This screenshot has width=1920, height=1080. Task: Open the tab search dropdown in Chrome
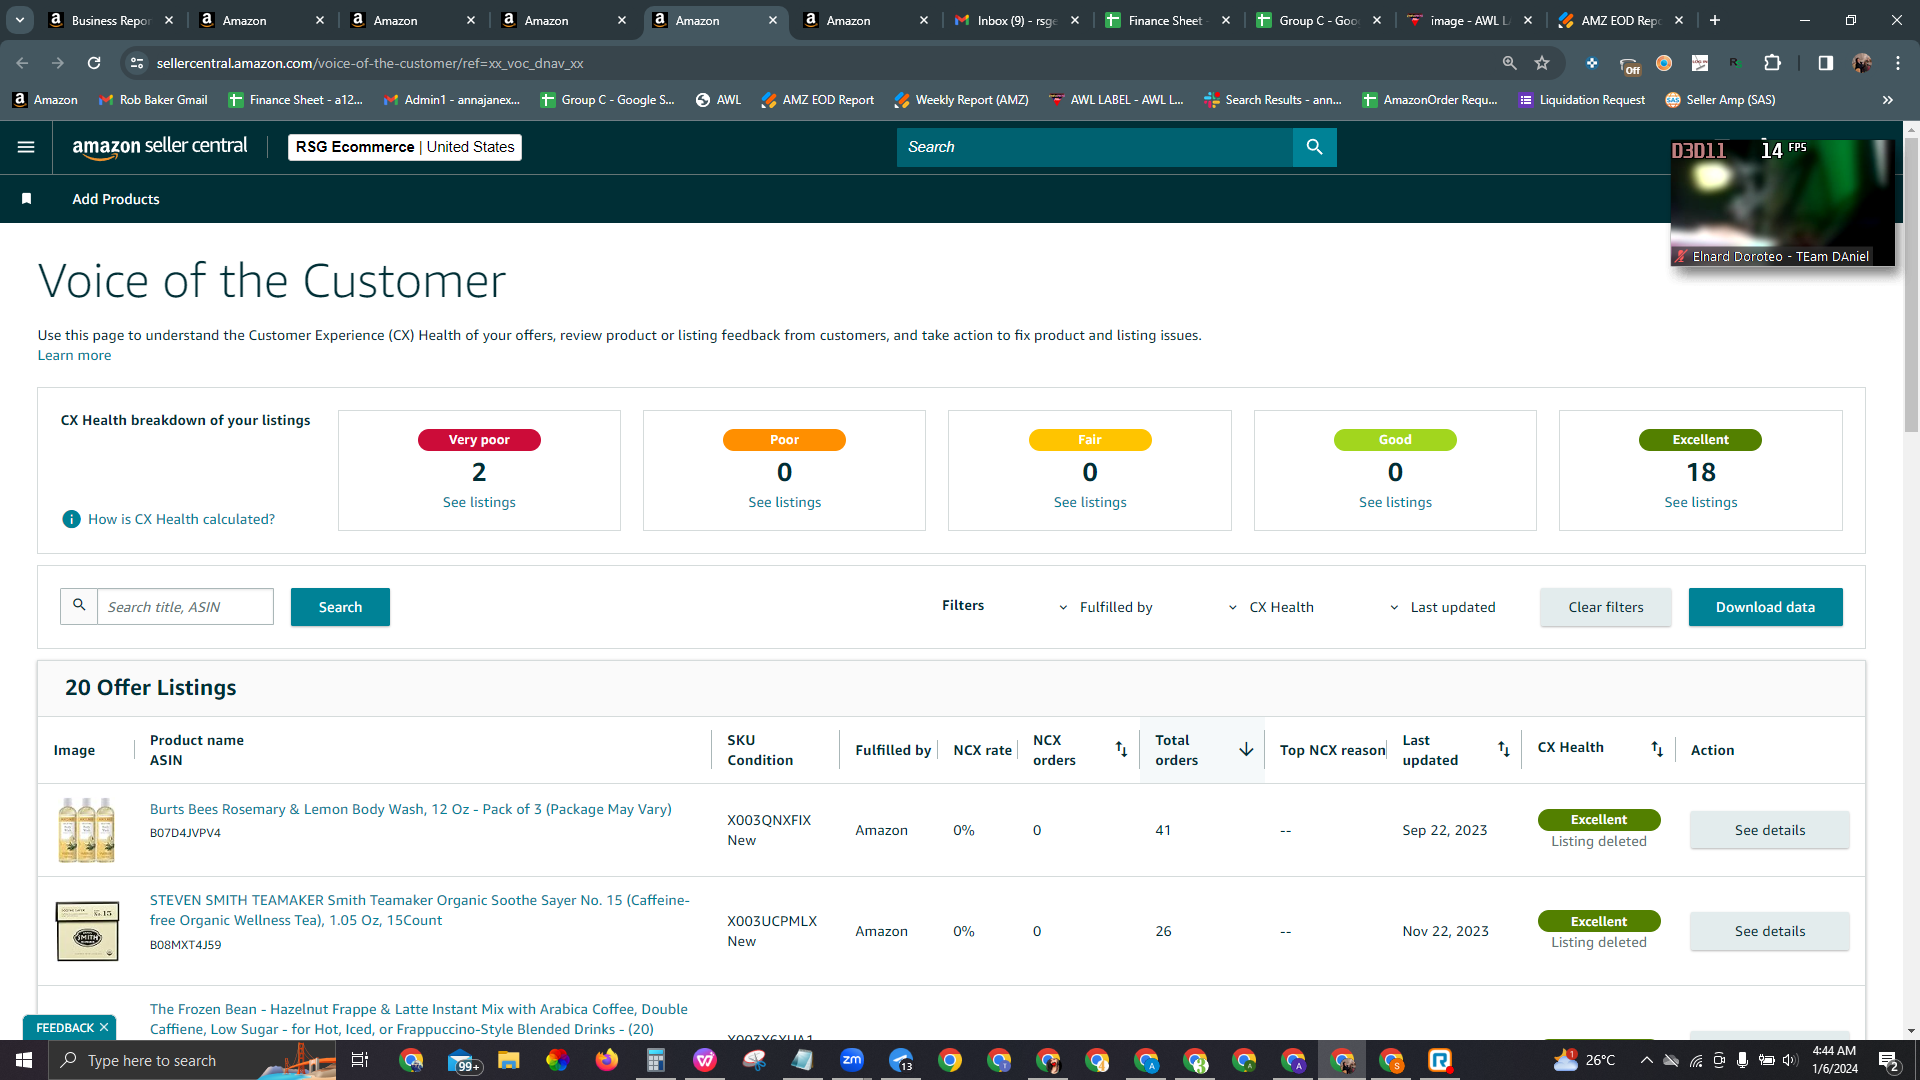pos(19,20)
